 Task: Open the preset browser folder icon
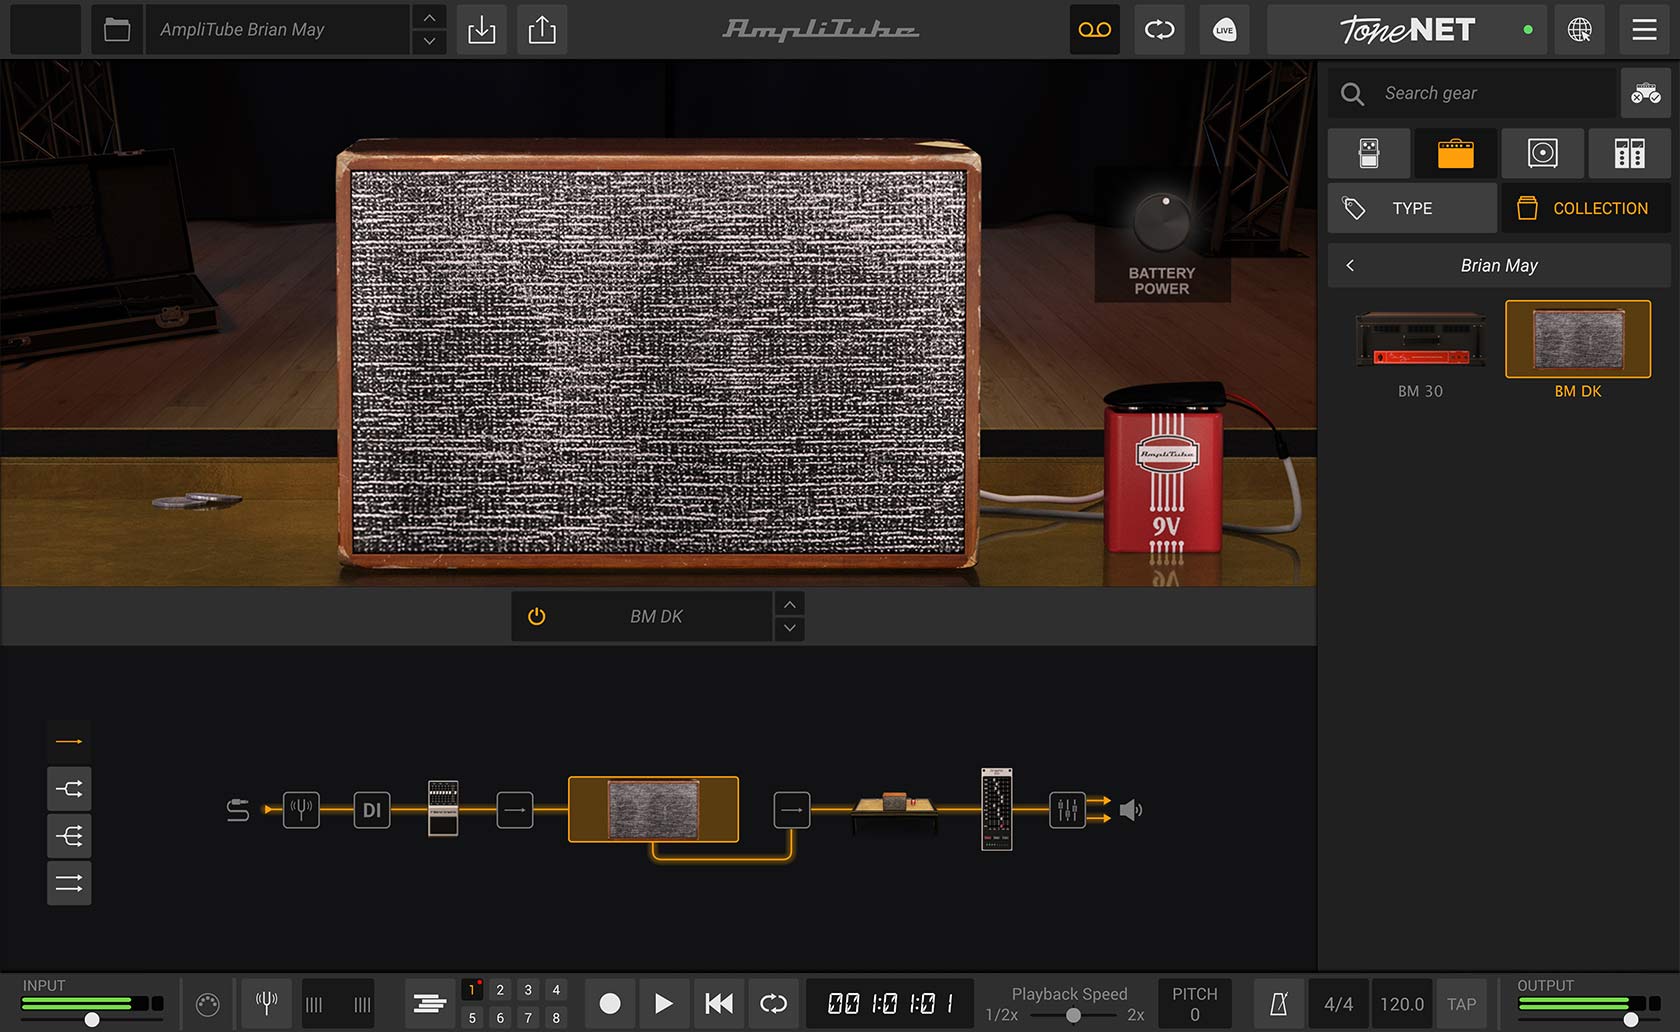pyautogui.click(x=117, y=30)
